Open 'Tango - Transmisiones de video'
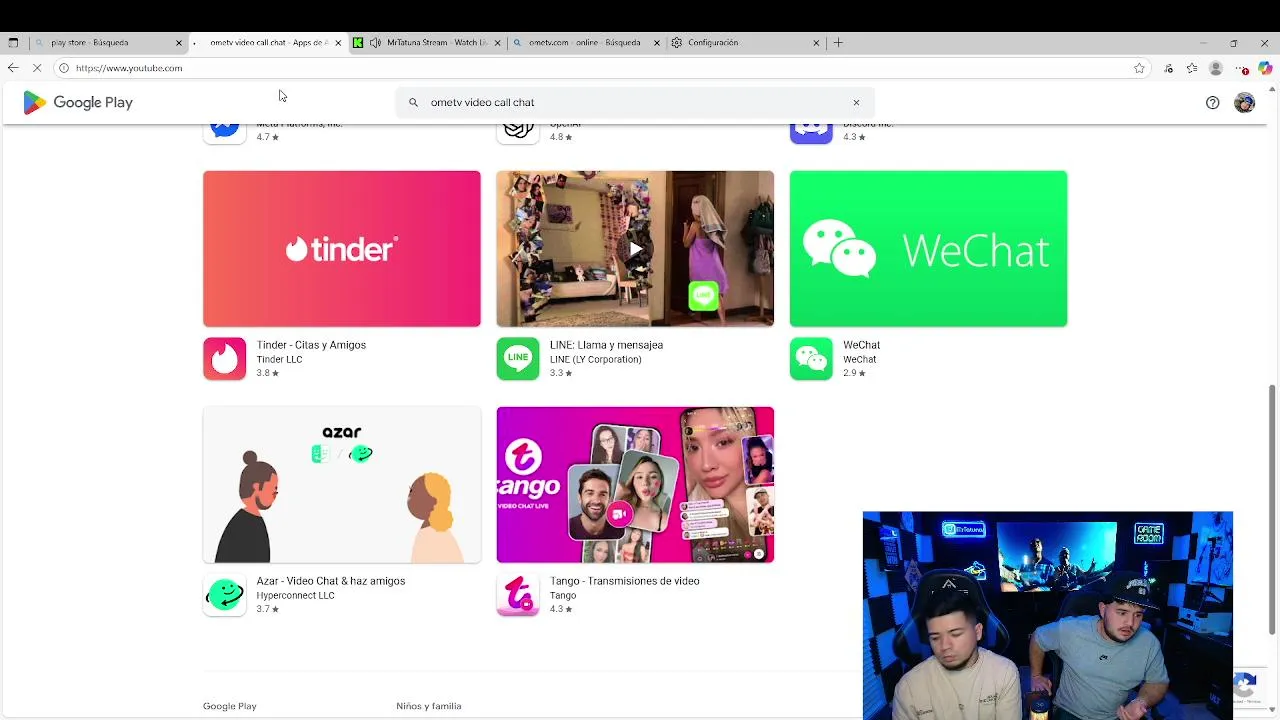Image resolution: width=1280 pixels, height=720 pixels. coord(624,581)
